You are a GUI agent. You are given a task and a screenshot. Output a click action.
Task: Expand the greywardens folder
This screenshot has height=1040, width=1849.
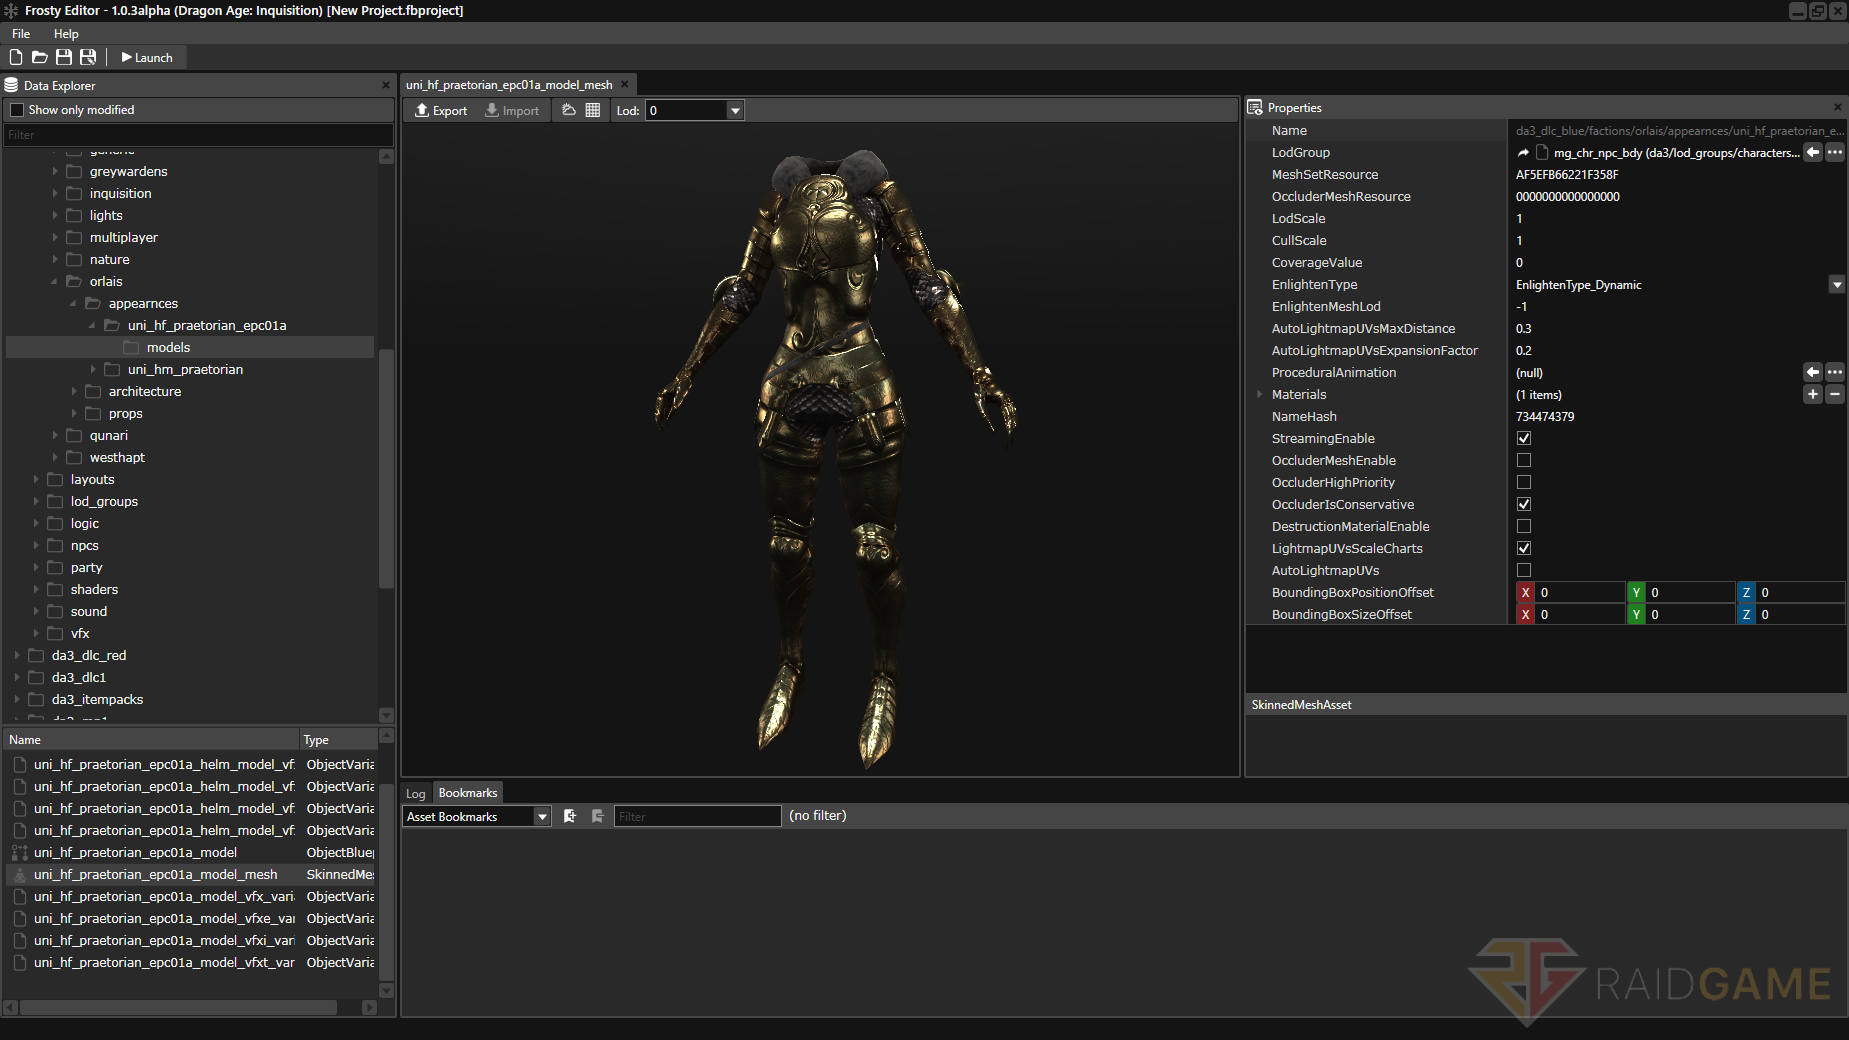click(55, 171)
